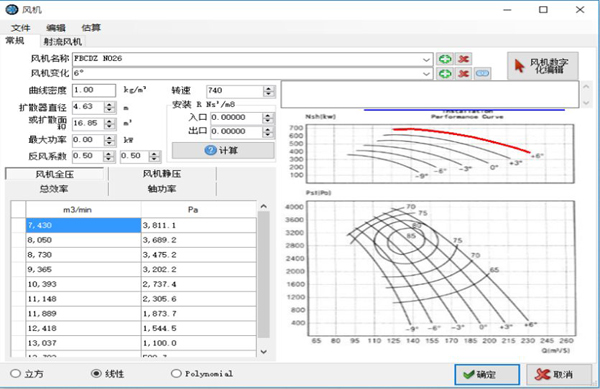Click green add icon beside fan name
600x389 pixels.
445,59
